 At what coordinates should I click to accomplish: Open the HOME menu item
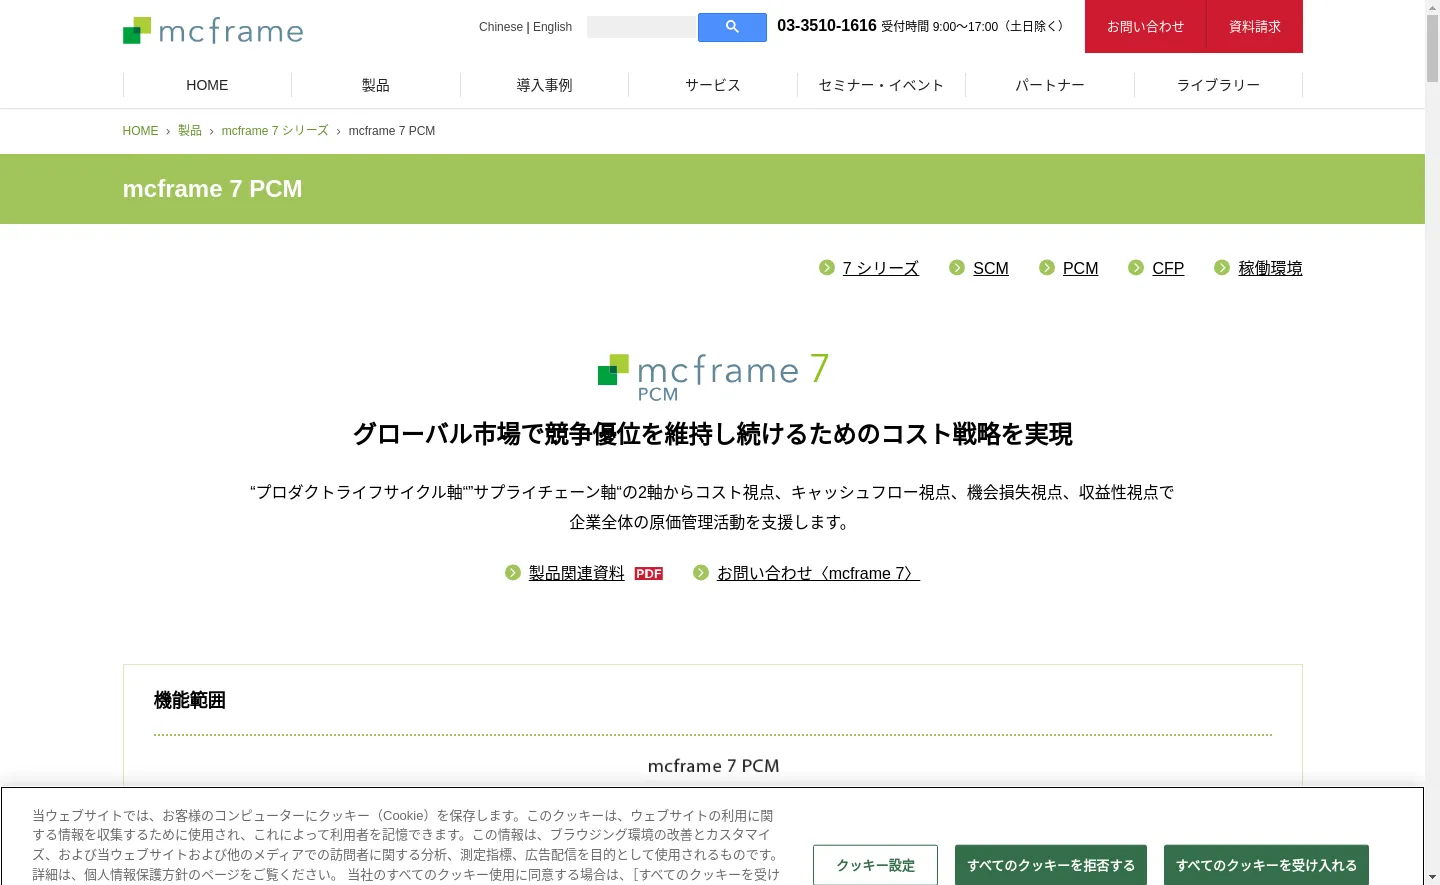point(207,85)
